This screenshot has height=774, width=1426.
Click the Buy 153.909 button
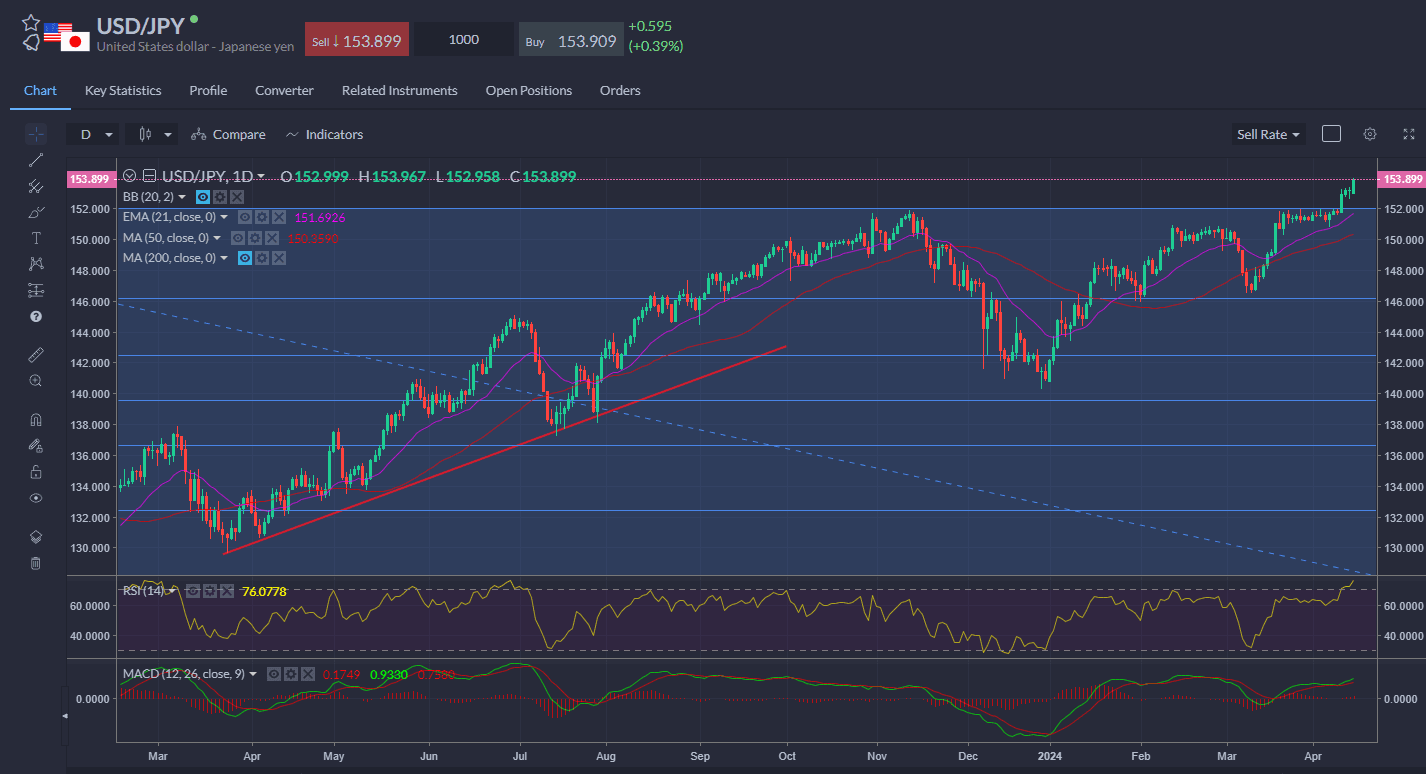570,40
